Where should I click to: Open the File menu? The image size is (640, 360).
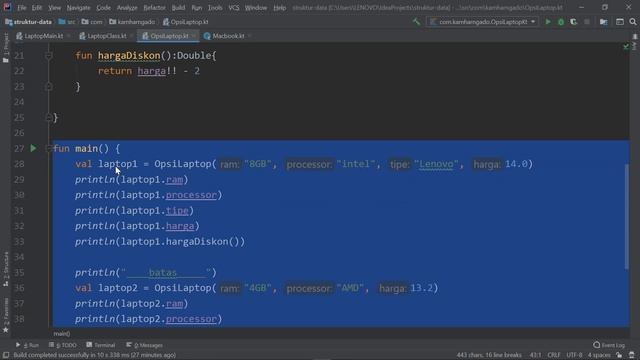pos(22,7)
